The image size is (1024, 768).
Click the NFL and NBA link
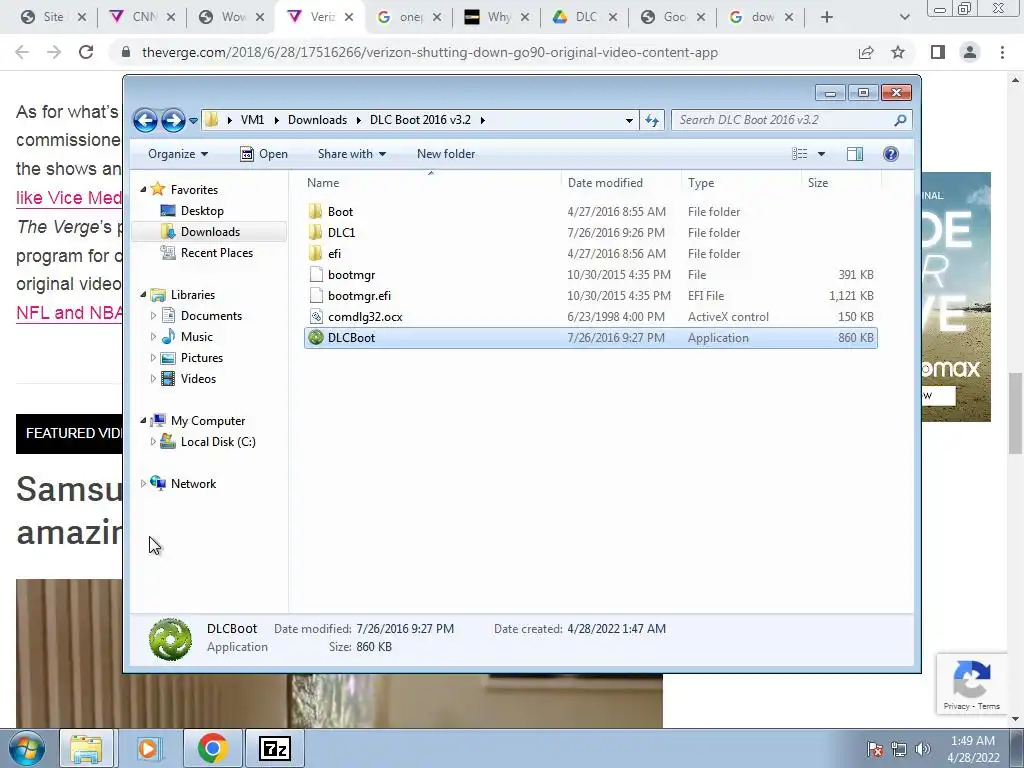coord(69,313)
